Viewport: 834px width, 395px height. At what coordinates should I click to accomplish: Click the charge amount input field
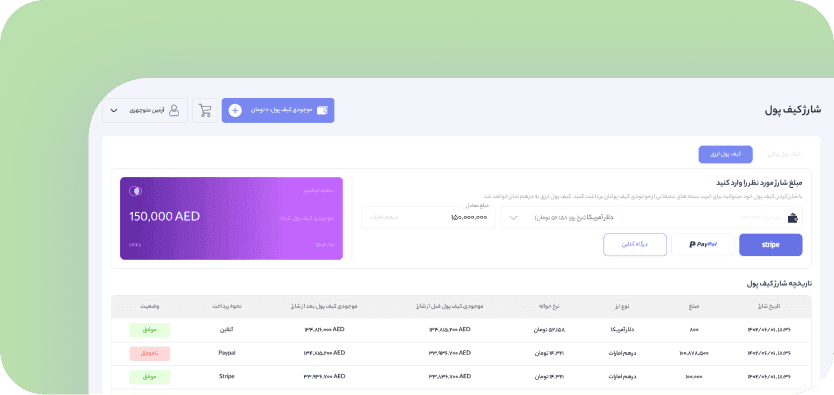(712, 218)
